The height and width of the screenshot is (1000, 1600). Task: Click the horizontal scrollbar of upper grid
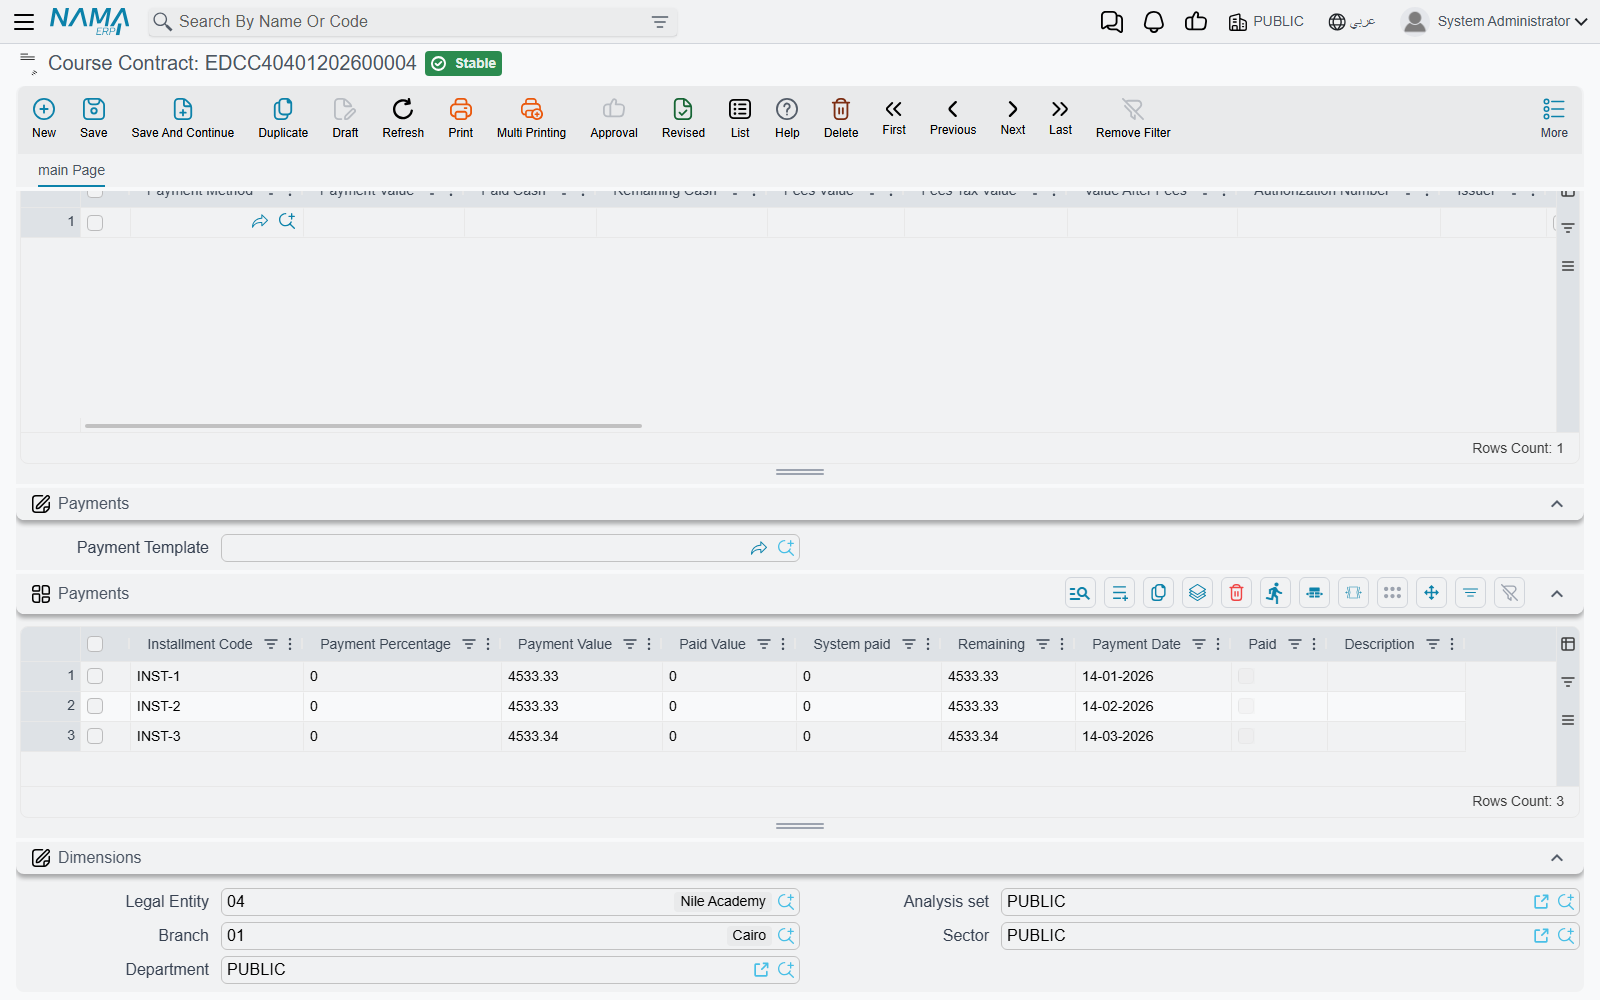click(x=363, y=426)
